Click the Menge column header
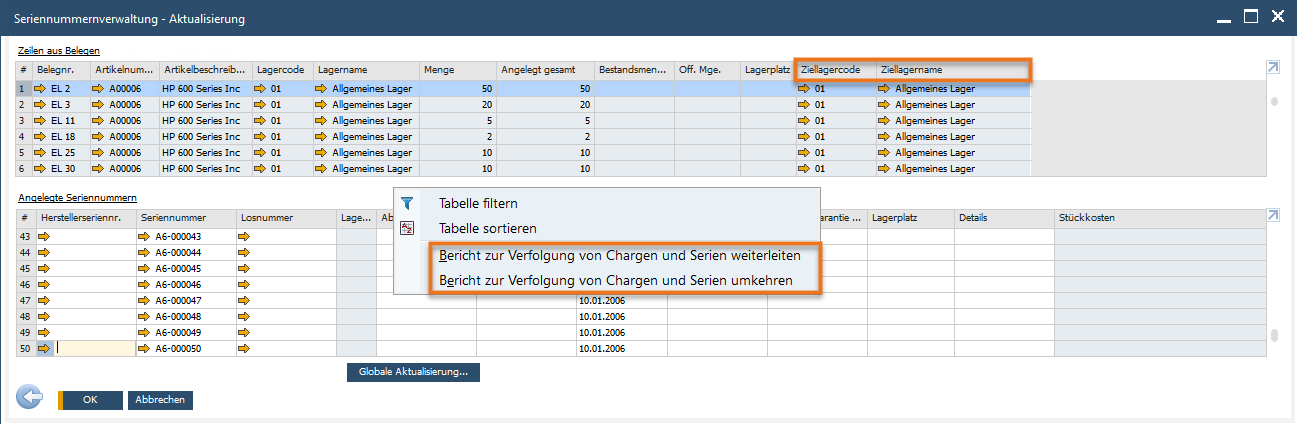This screenshot has height=424, width=1297. [x=458, y=69]
